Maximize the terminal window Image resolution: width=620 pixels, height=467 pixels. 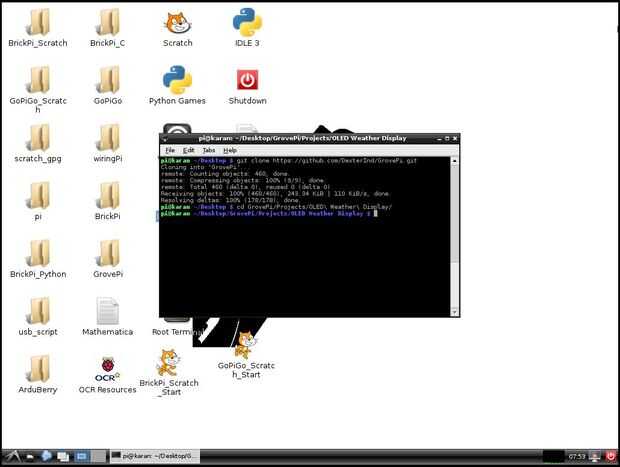pyautogui.click(x=447, y=139)
